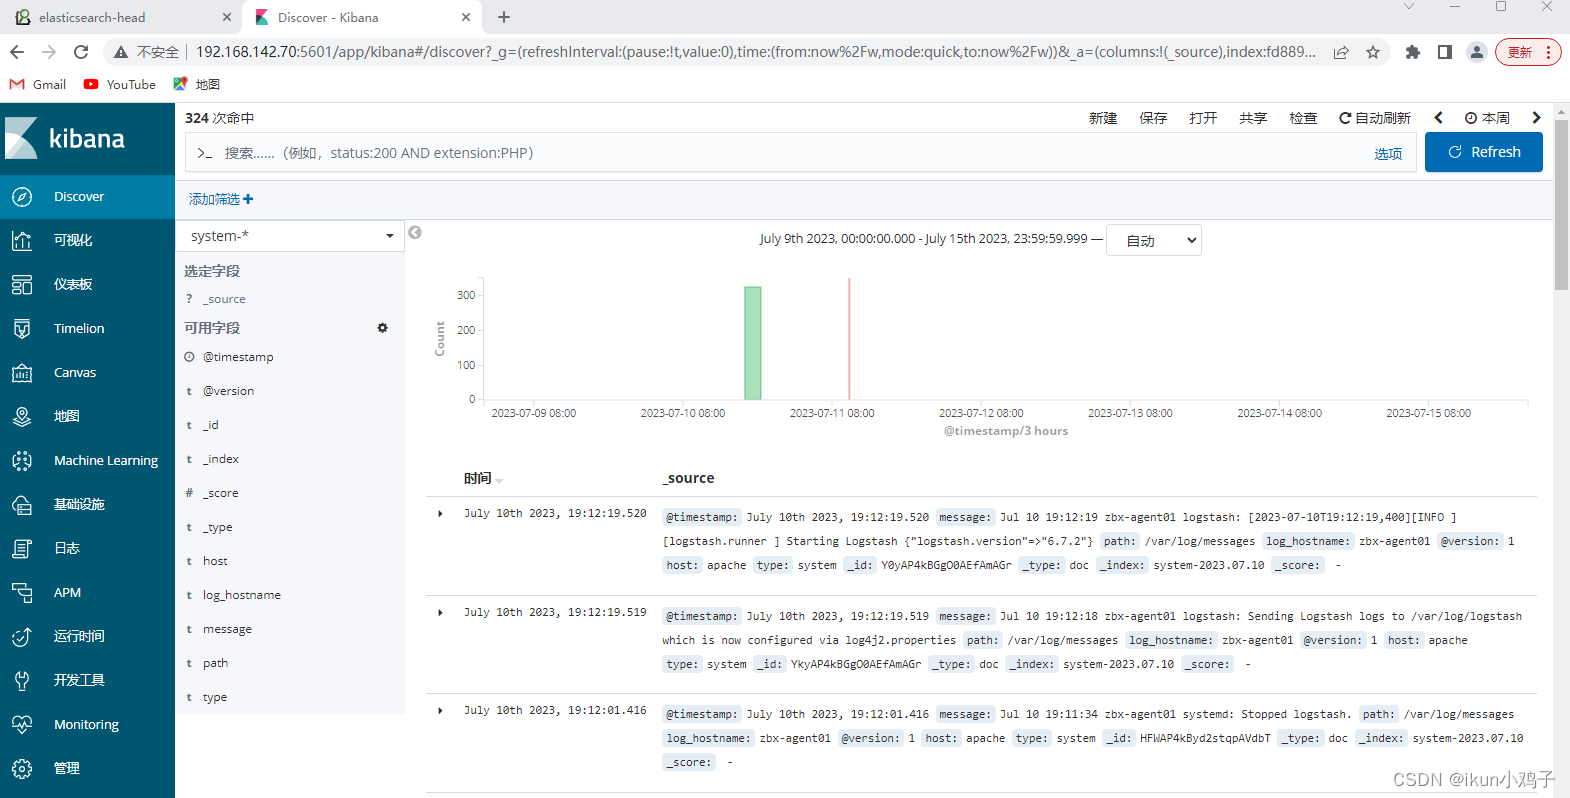
Task: Open browser profile avatar
Action: tap(1477, 52)
